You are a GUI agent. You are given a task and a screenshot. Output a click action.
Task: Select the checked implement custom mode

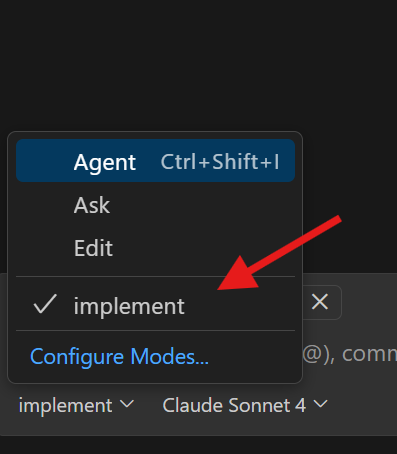click(x=155, y=305)
